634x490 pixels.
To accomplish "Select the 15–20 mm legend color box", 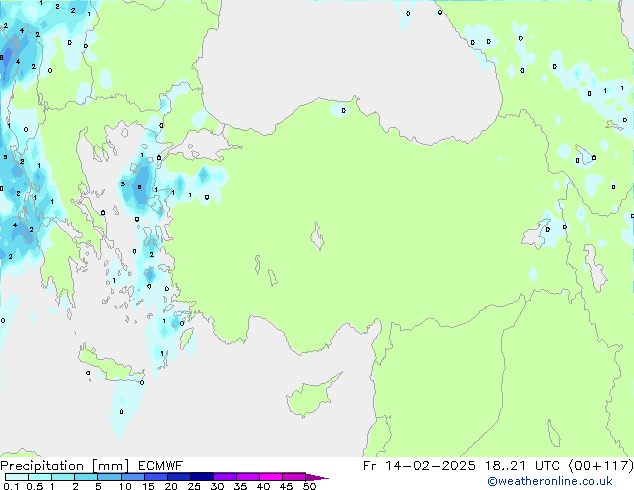I will [155, 477].
